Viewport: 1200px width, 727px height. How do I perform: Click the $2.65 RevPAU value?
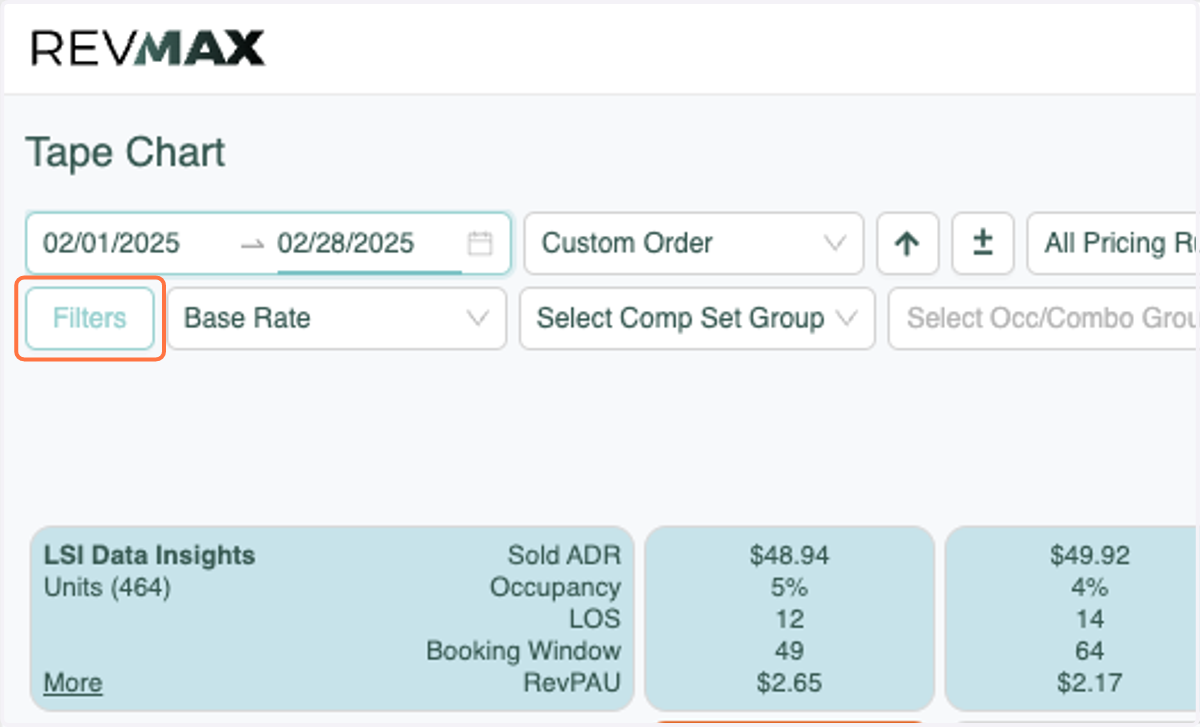pos(789,683)
